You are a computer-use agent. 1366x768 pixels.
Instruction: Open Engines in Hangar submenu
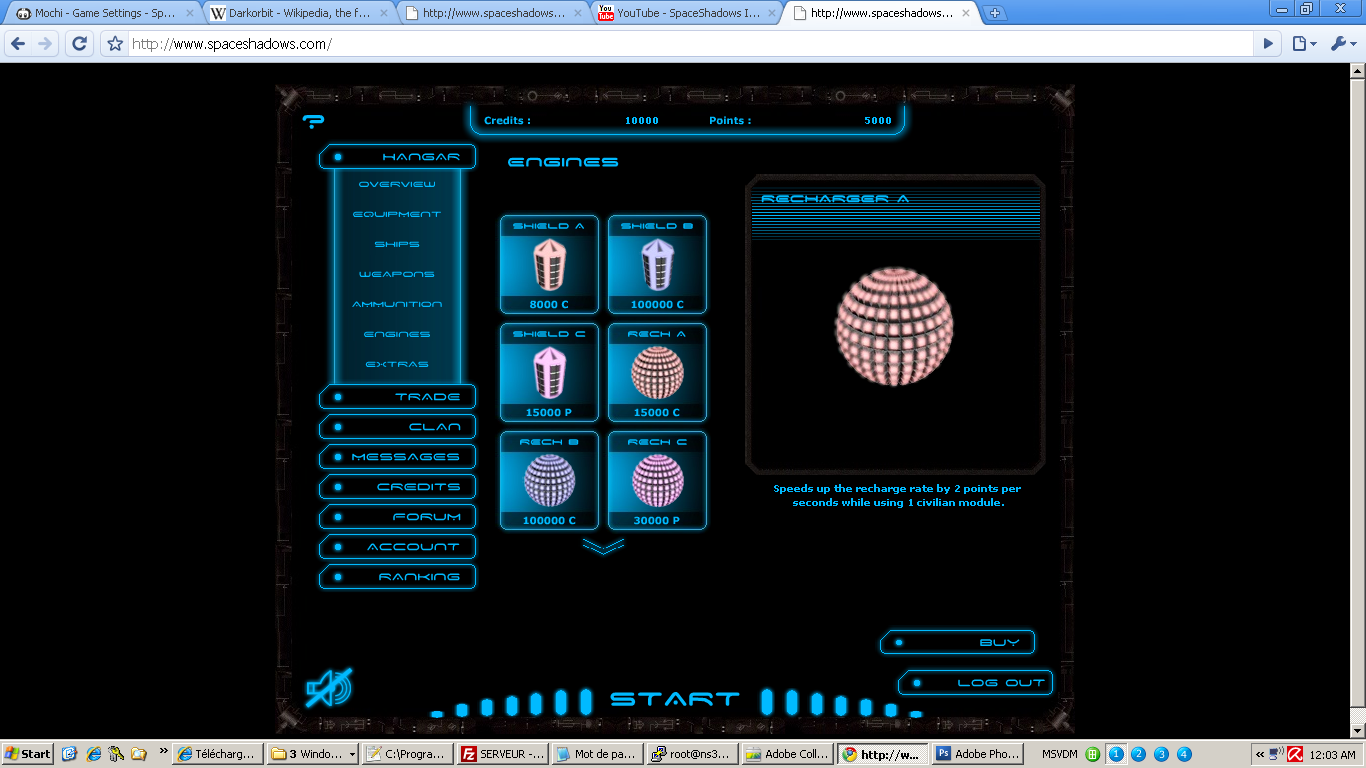397,334
